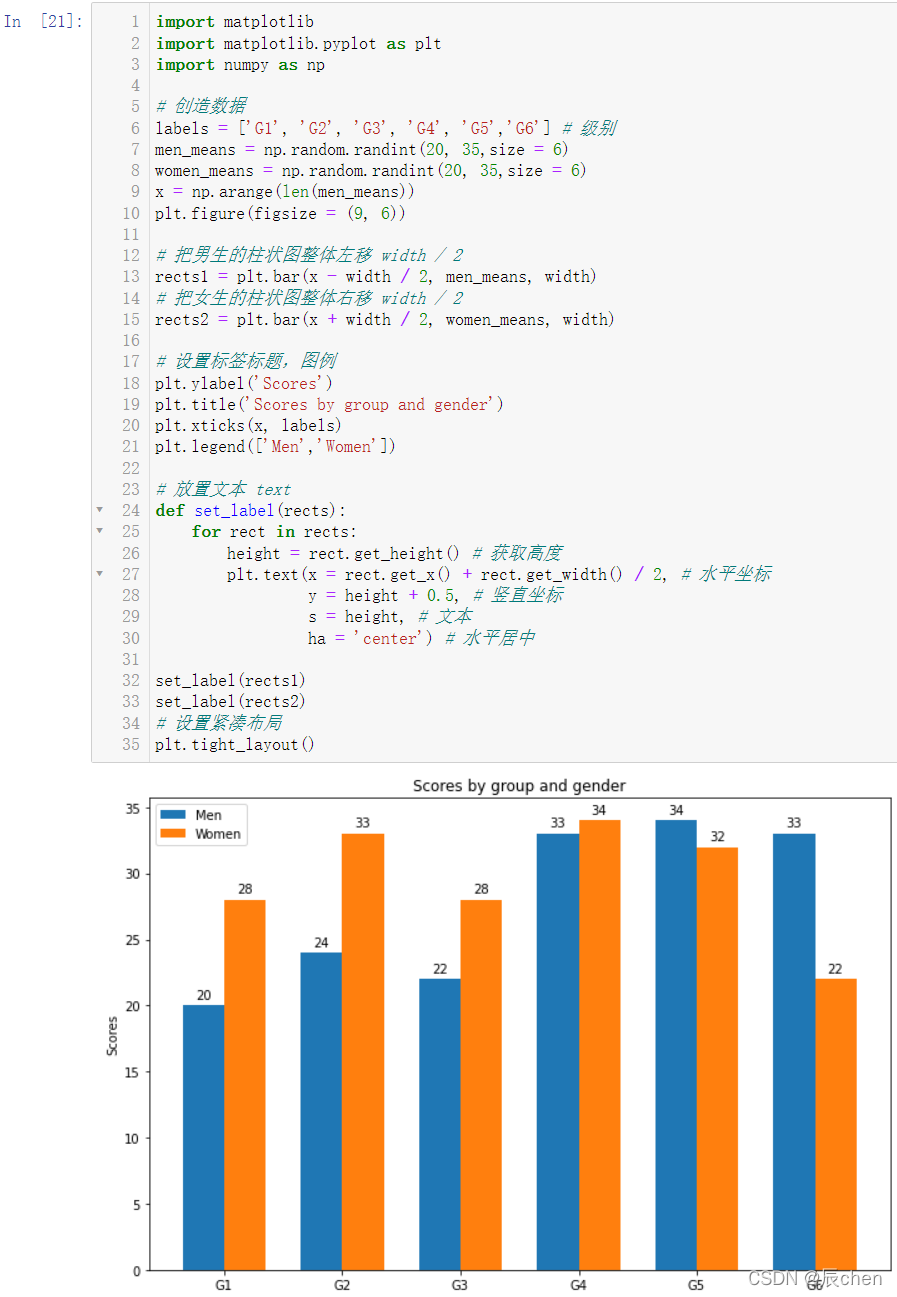Image resolution: width=897 pixels, height=1297 pixels.
Task: Click the 'Women' legend label
Action: (x=217, y=834)
